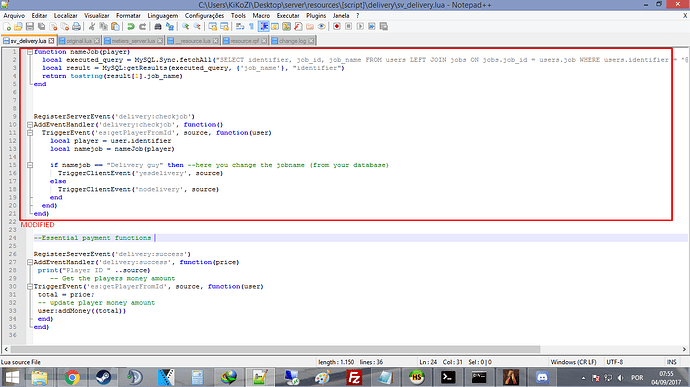
Task: Click the Print toolbar icon
Action: click(77, 26)
